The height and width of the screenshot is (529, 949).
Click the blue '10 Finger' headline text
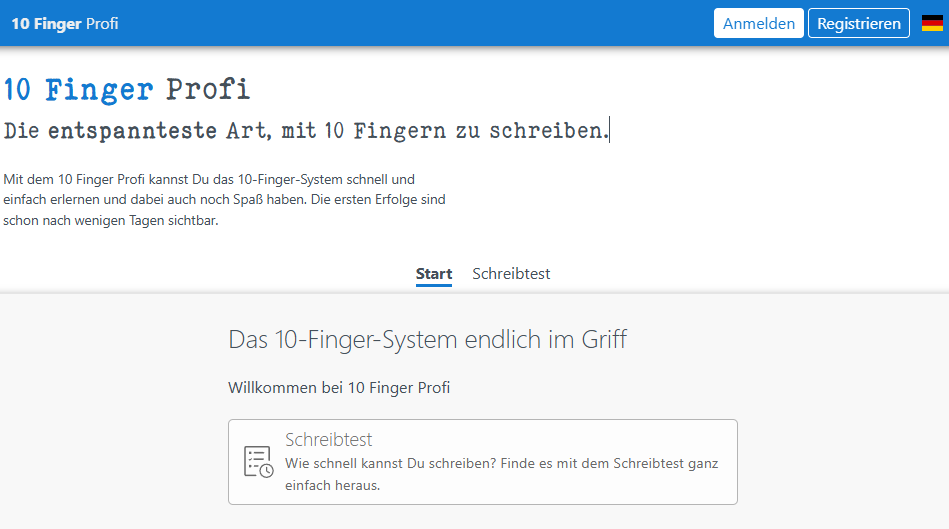point(78,90)
